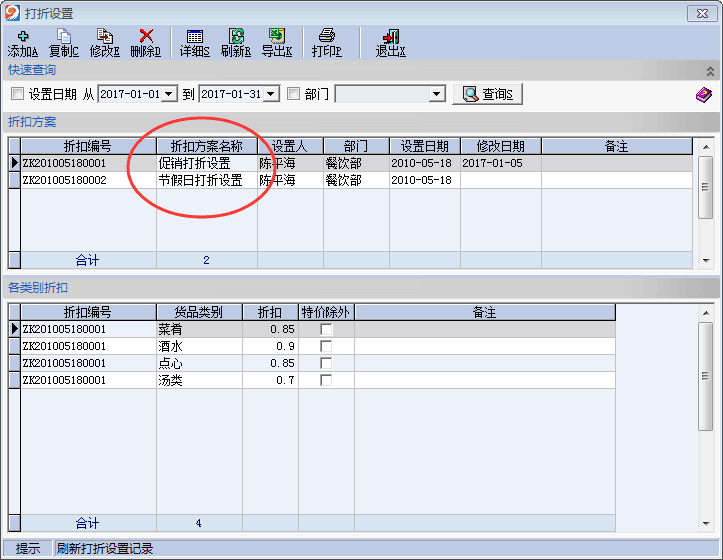The width and height of the screenshot is (723, 560).
Task: Expand the 部门 department combo box
Action: (x=436, y=94)
